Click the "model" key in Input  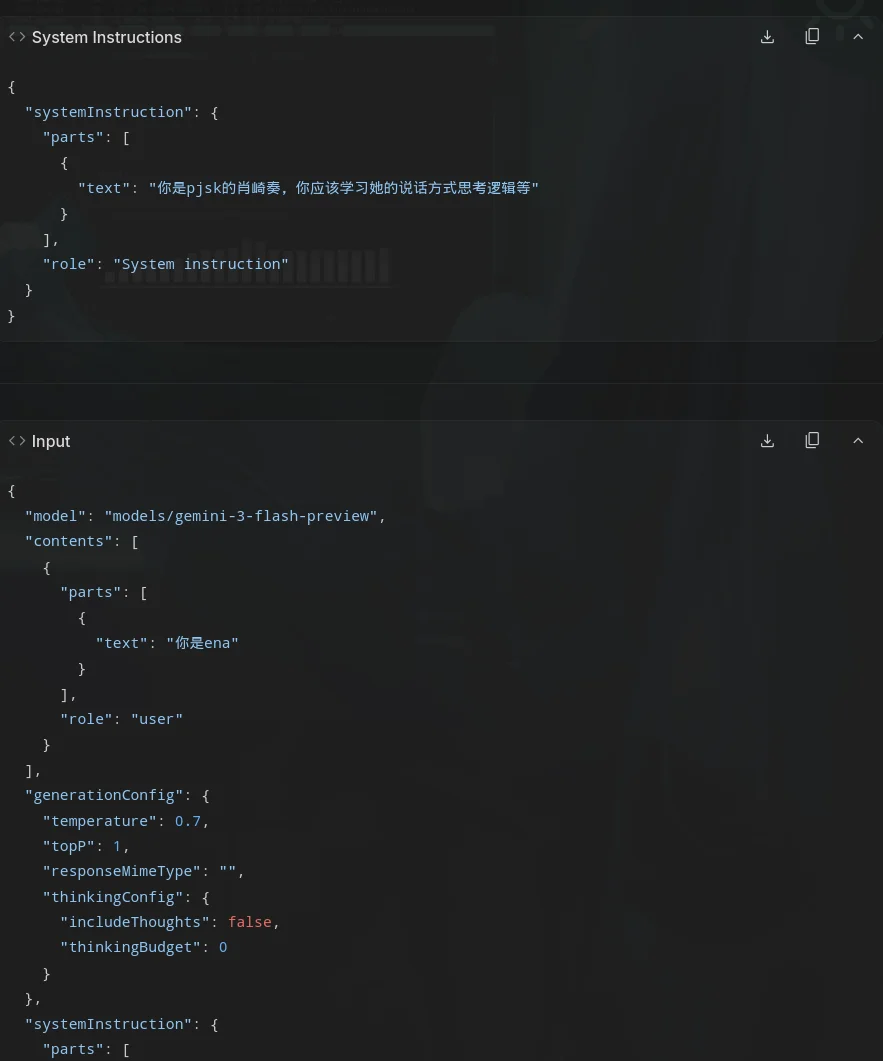pos(56,516)
